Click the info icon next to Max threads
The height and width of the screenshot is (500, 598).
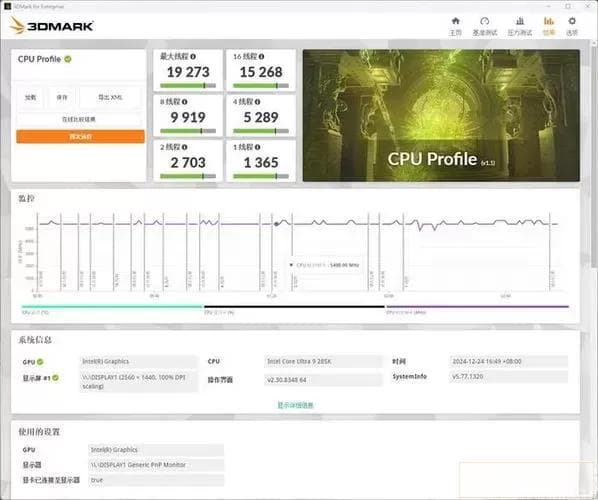pos(193,56)
